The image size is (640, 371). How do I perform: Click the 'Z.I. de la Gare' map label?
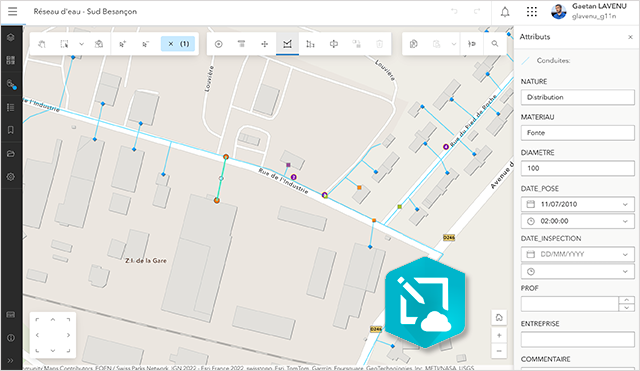click(146, 260)
